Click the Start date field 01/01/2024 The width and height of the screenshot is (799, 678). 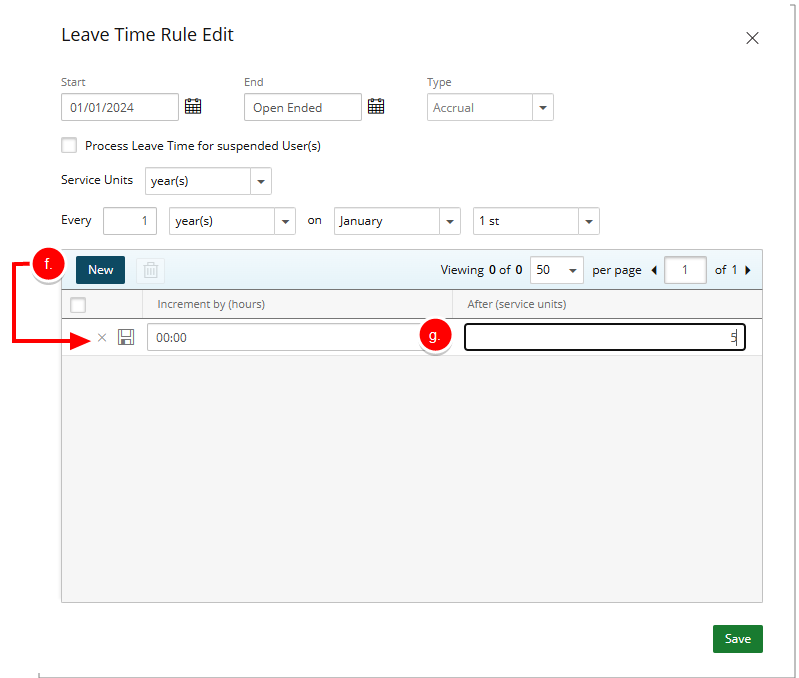pyautogui.click(x=120, y=107)
